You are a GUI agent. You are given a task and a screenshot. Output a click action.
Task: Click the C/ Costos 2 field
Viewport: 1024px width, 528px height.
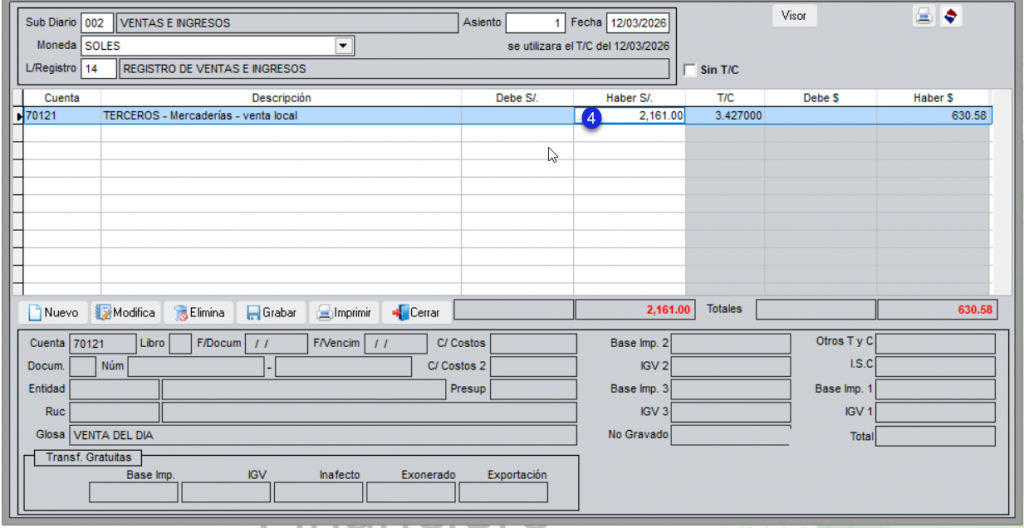534,367
